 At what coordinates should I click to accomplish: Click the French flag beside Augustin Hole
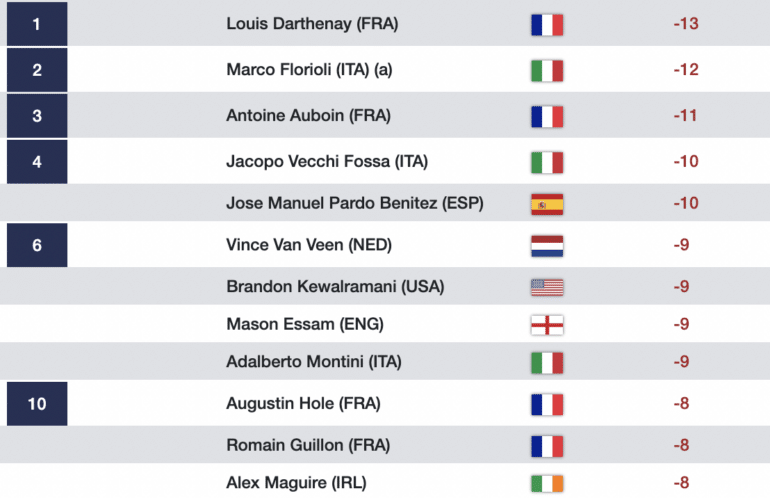click(x=547, y=404)
